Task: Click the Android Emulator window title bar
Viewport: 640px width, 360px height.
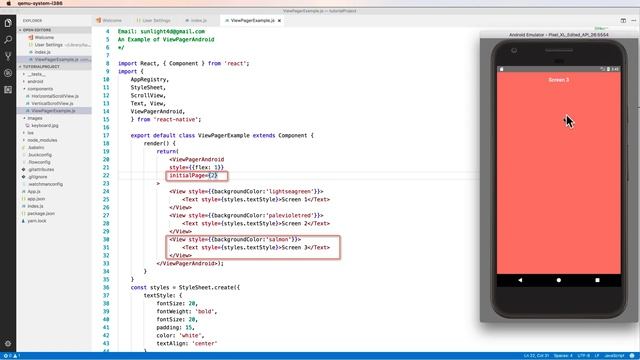Action: 559,35
